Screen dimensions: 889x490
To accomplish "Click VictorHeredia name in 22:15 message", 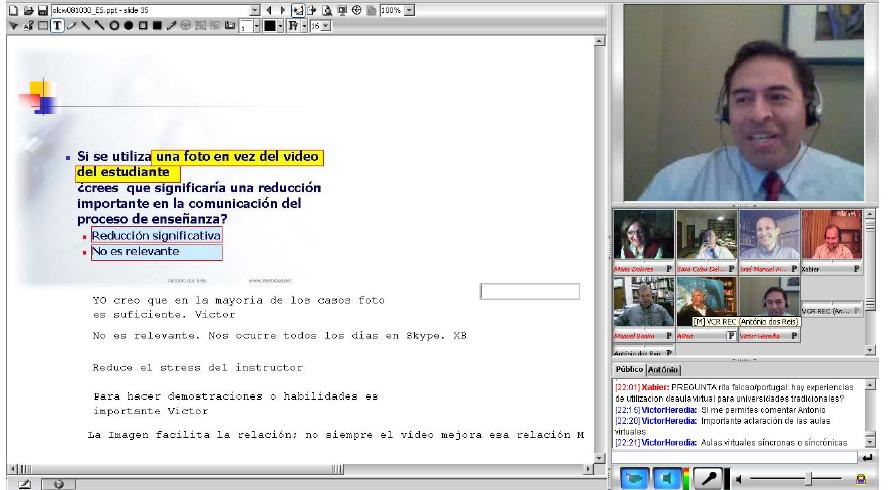I will coord(669,410).
